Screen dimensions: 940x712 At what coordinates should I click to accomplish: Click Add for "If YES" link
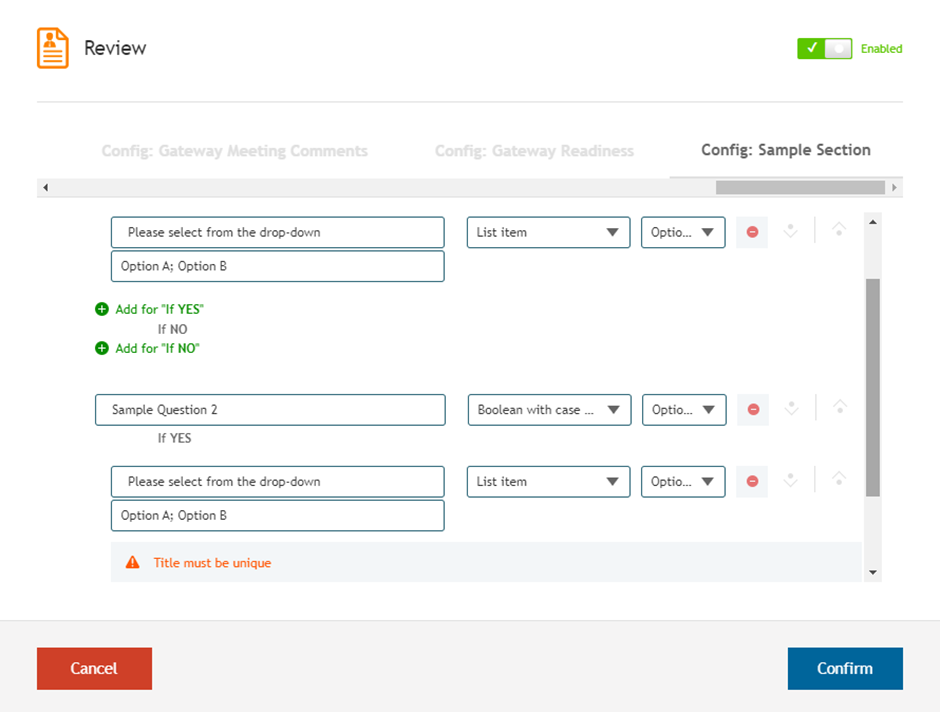click(159, 309)
